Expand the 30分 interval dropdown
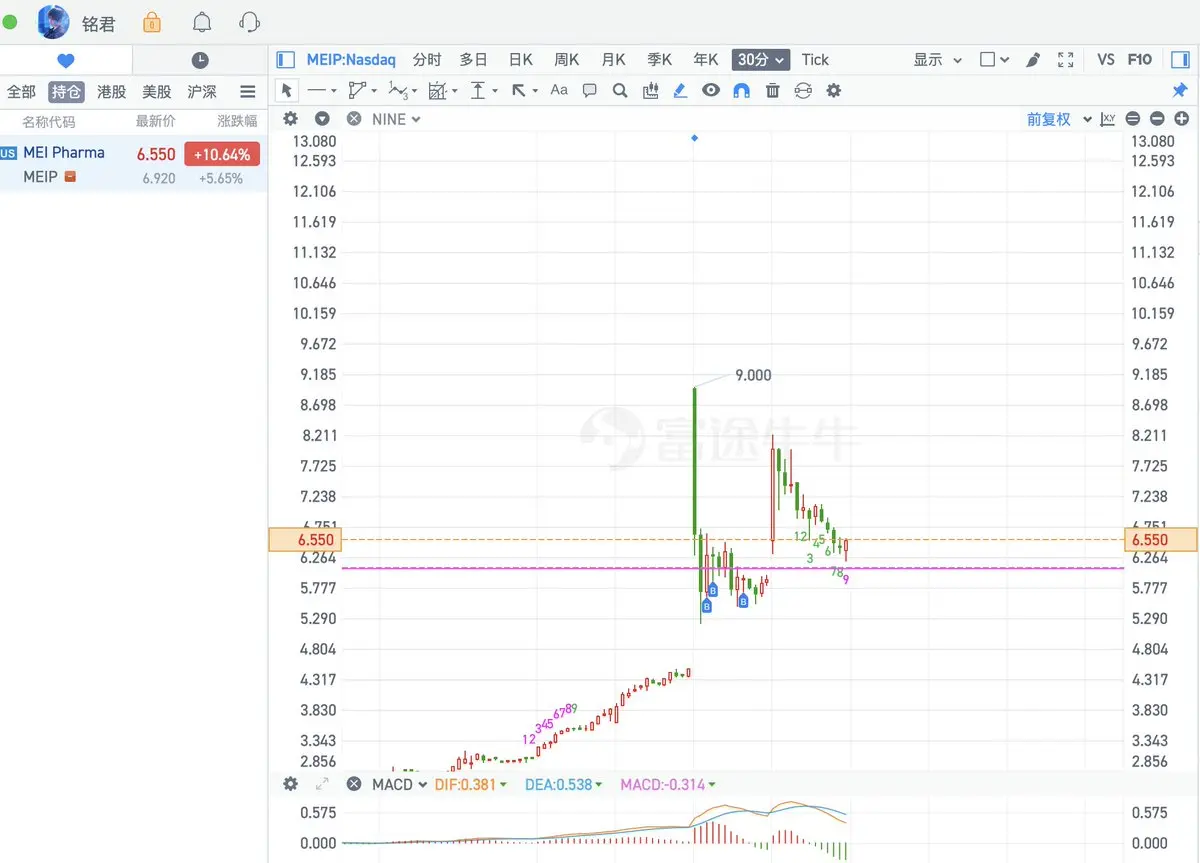Viewport: 1200px width, 863px height. pyautogui.click(x=761, y=60)
